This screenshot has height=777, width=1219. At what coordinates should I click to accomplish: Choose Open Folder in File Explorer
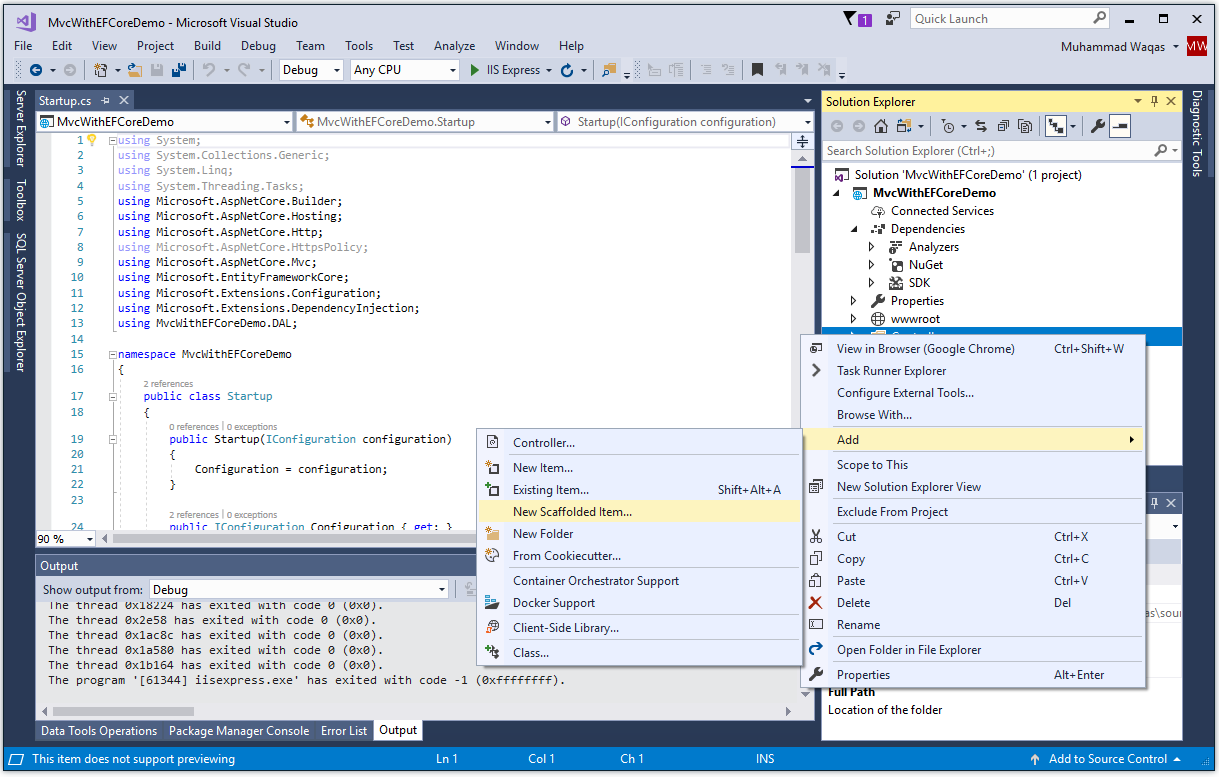point(973,650)
